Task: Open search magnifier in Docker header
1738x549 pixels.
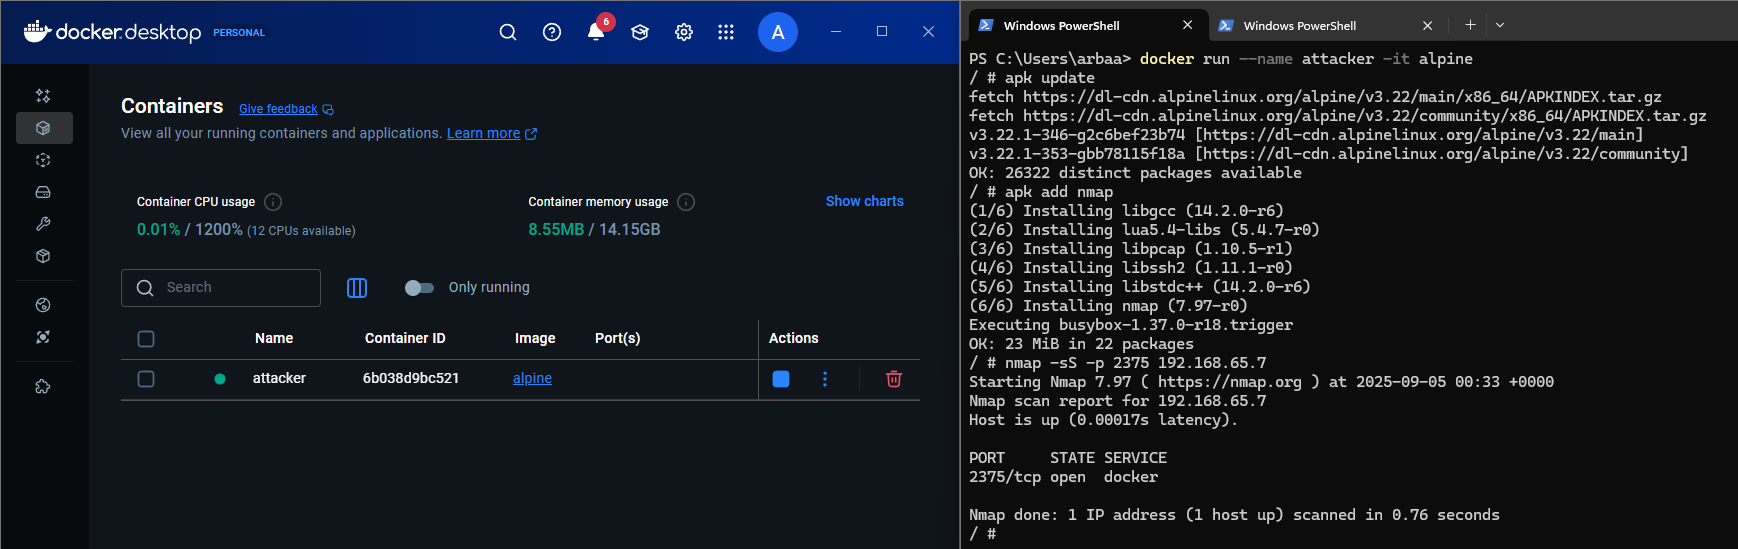Action: (x=508, y=32)
